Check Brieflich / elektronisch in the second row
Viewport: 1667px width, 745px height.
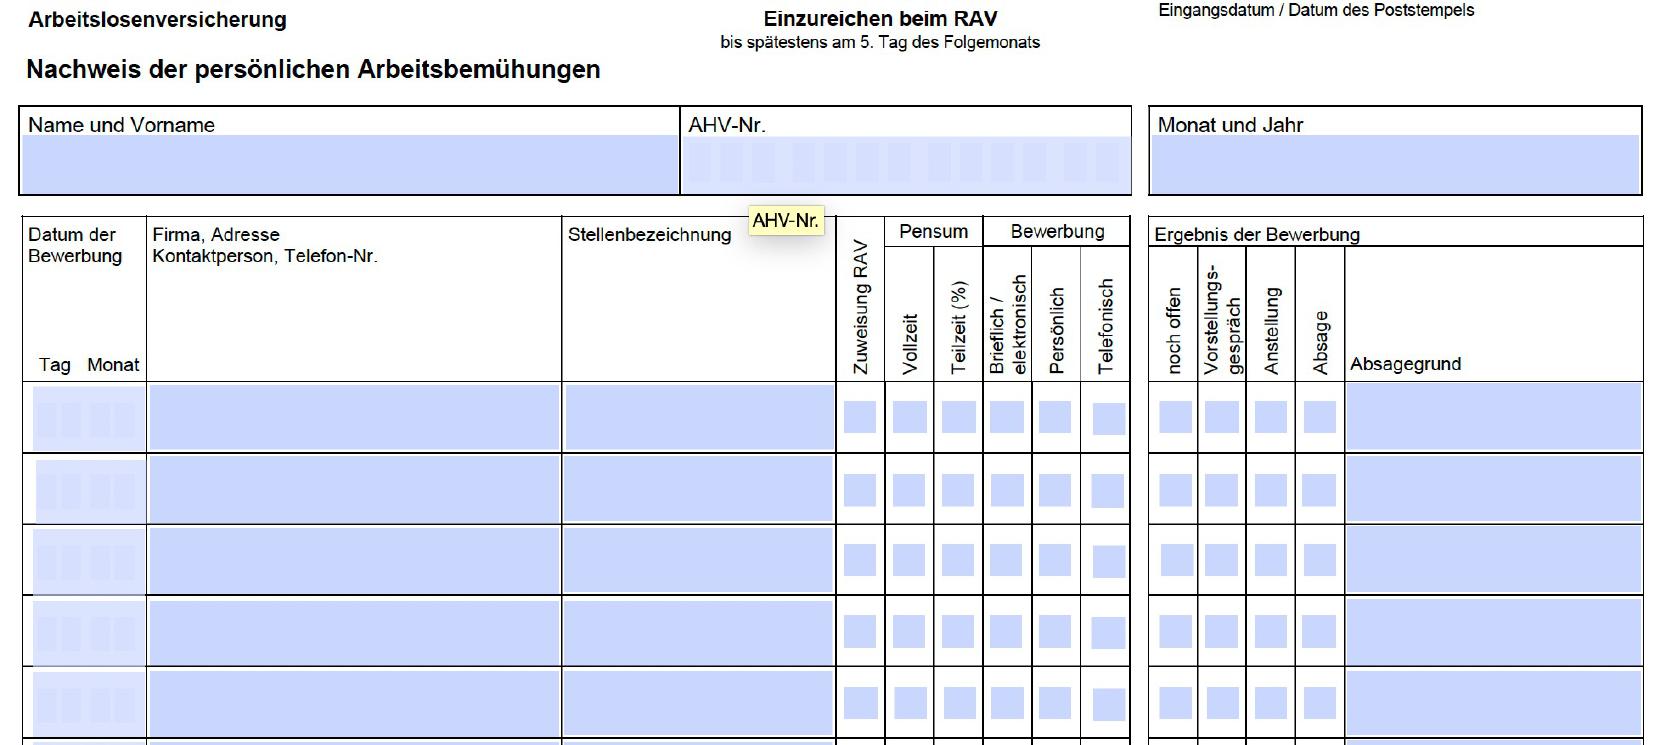[x=1007, y=490]
